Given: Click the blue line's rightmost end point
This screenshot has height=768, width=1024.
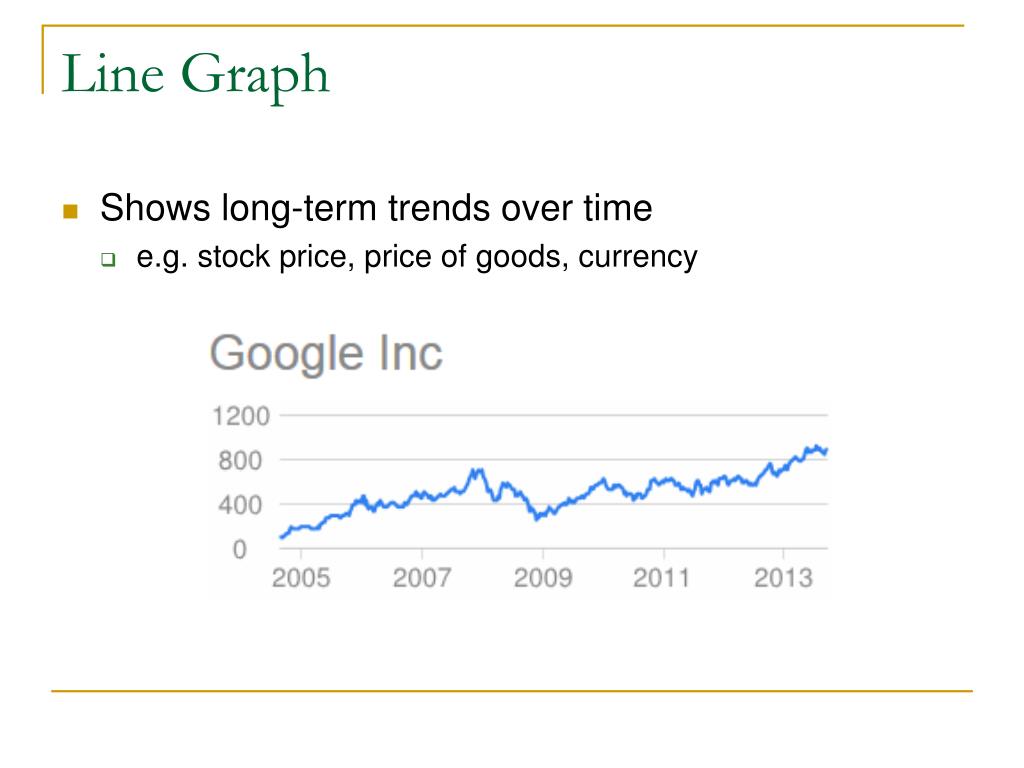Looking at the screenshot, I should pos(826,450).
